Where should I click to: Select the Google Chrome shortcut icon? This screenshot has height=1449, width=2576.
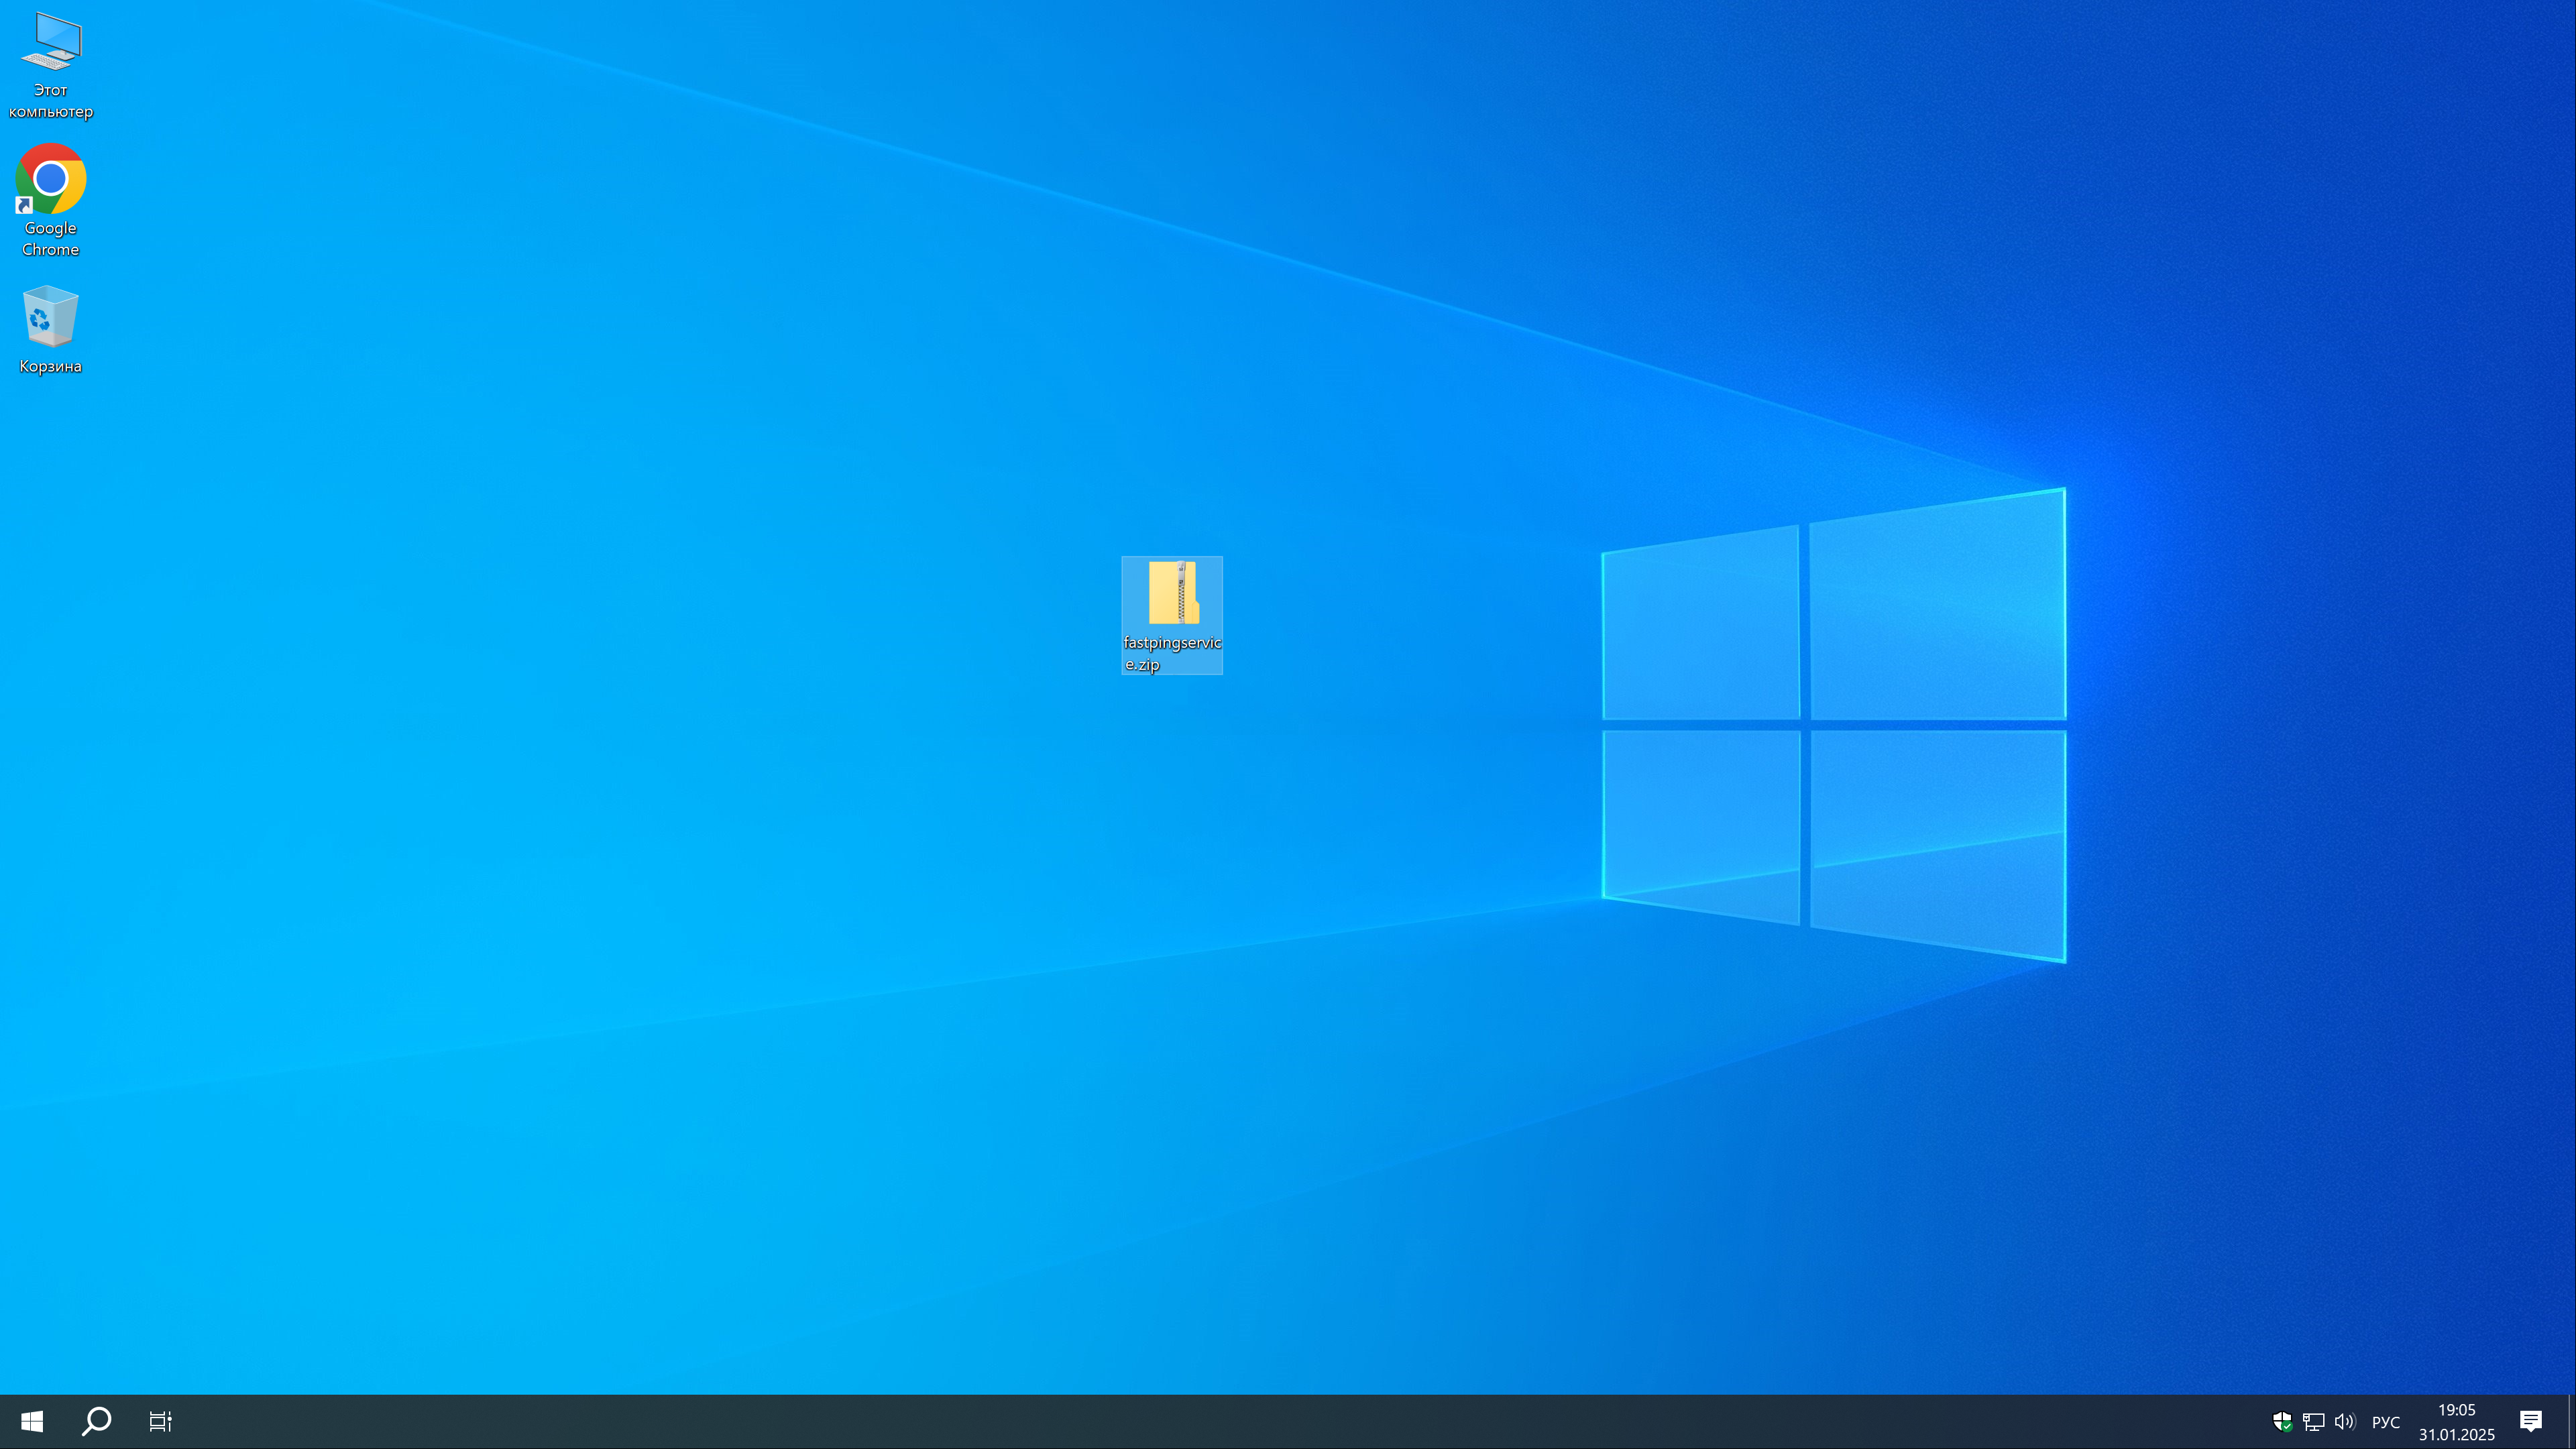(x=51, y=180)
